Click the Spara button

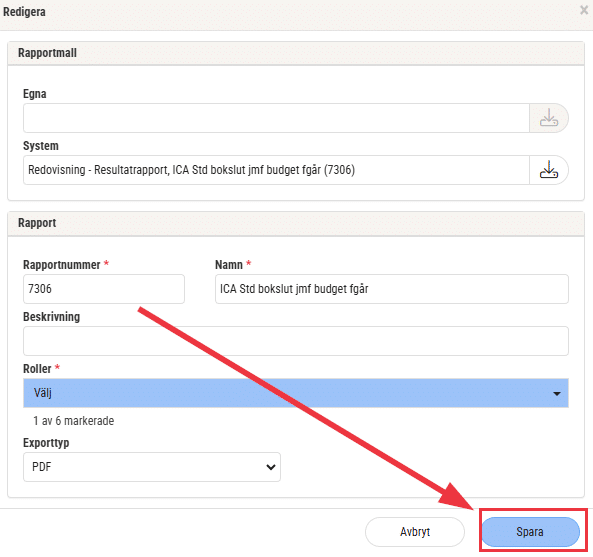530,532
